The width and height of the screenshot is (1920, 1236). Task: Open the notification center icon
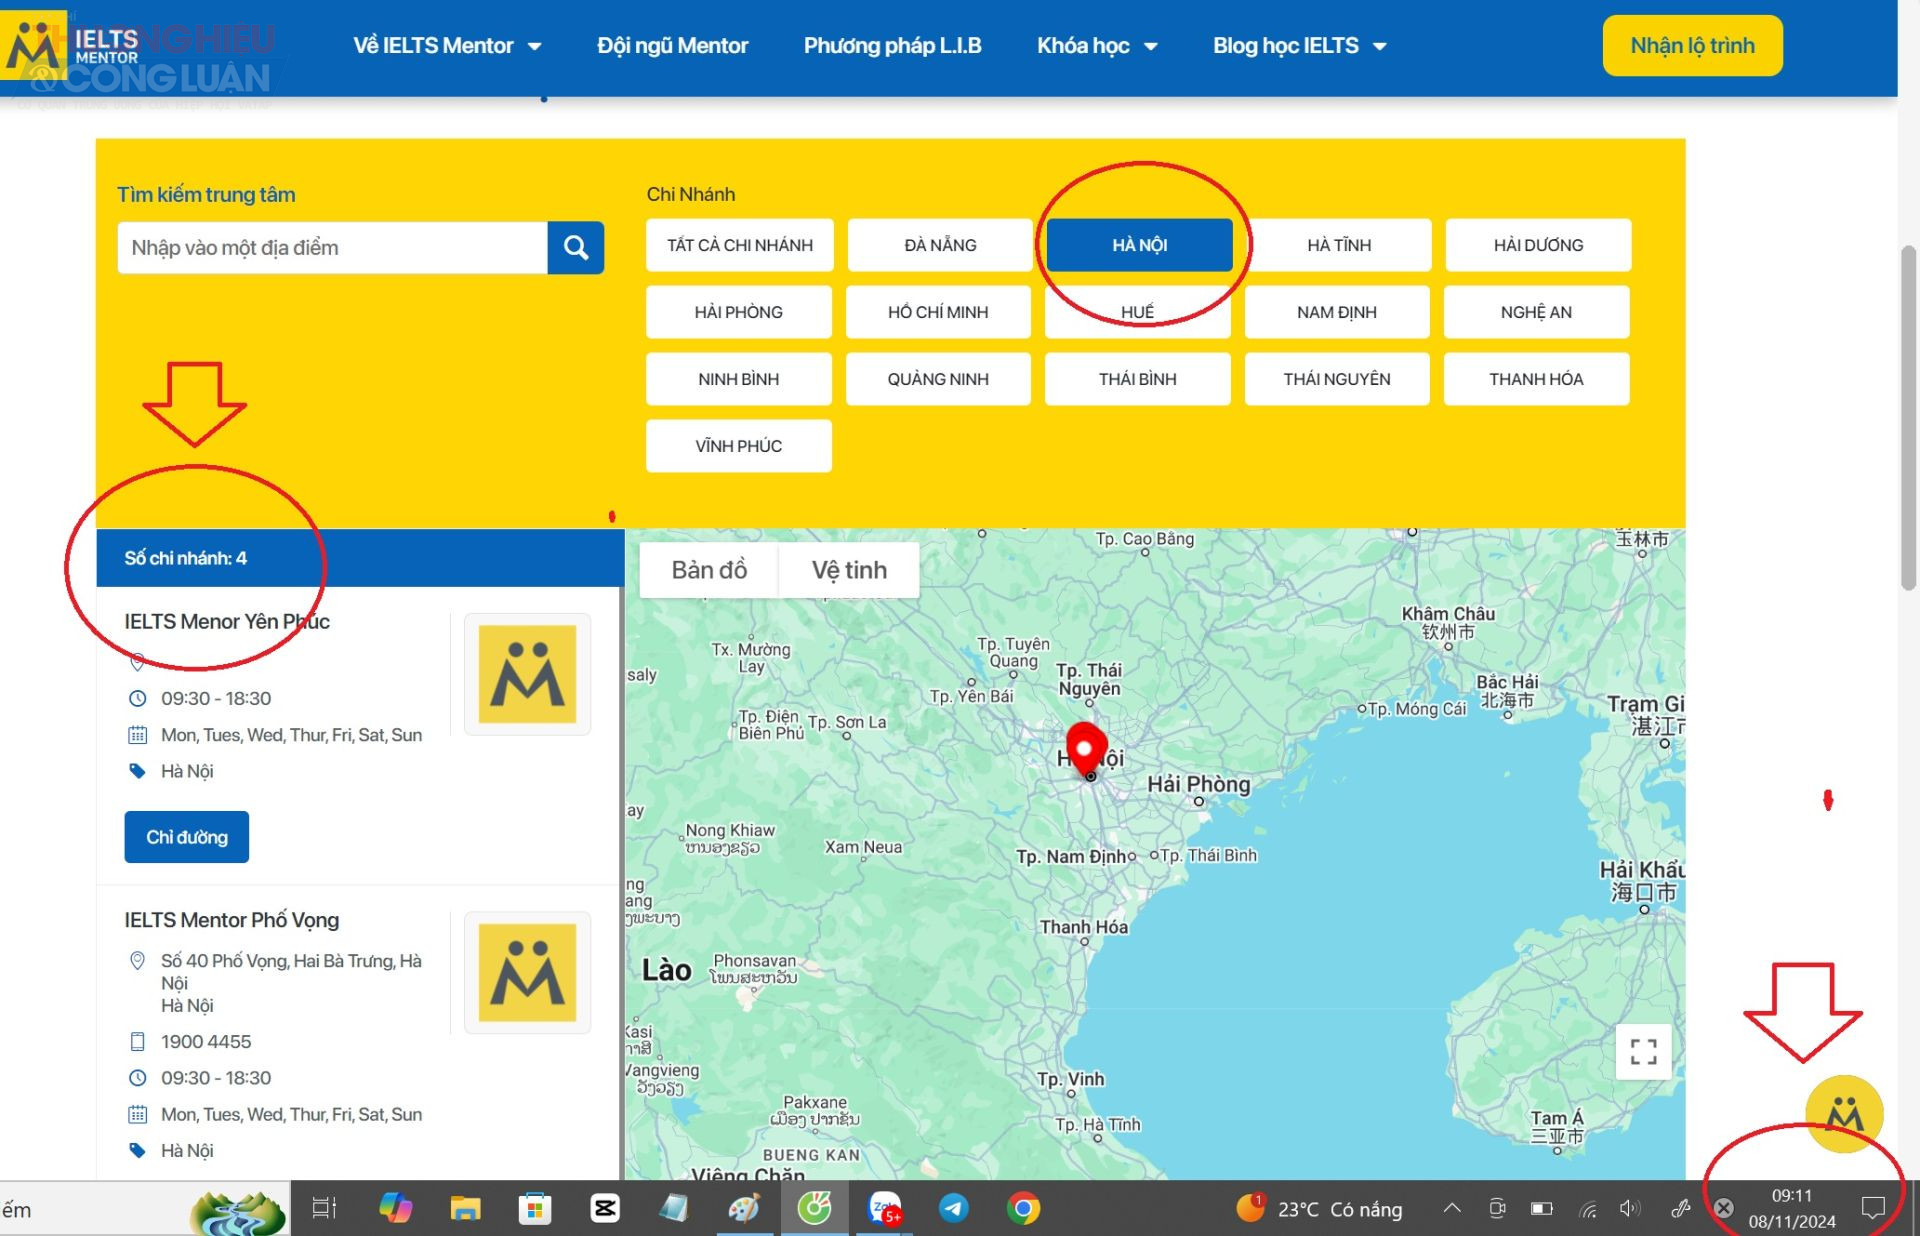[1873, 1208]
